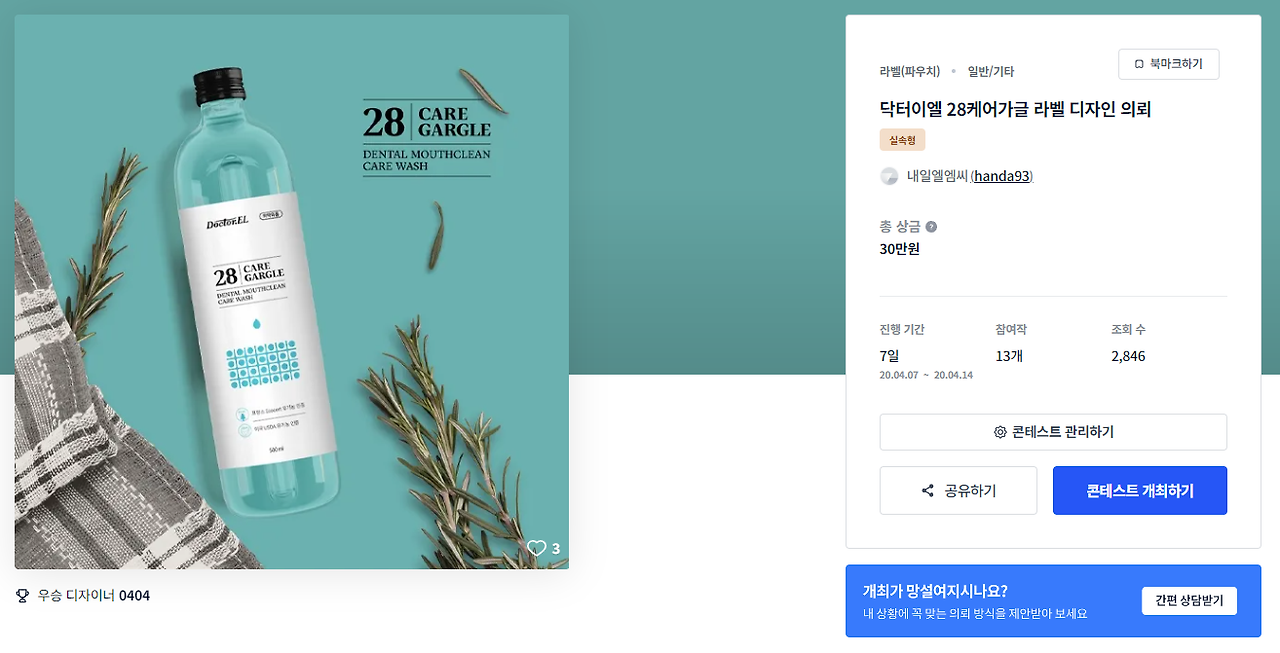Open the 28 Care Gargle design image
Image resolution: width=1280 pixels, height=653 pixels.
tap(292, 292)
